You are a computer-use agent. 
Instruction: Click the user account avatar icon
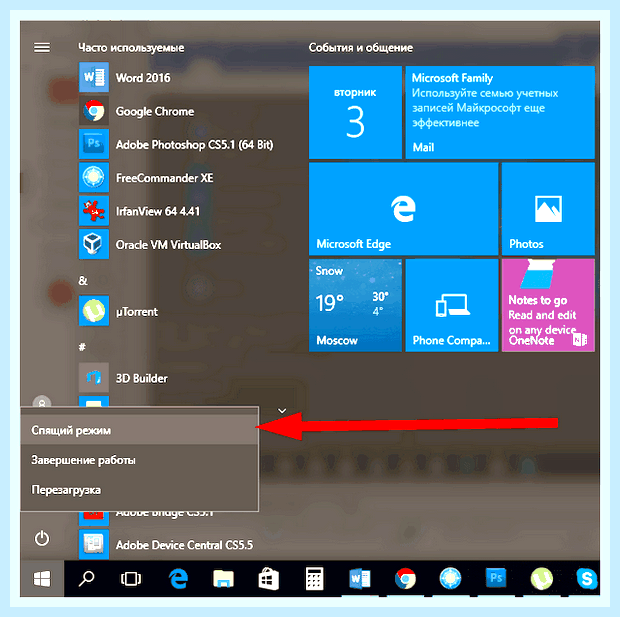[x=42, y=403]
